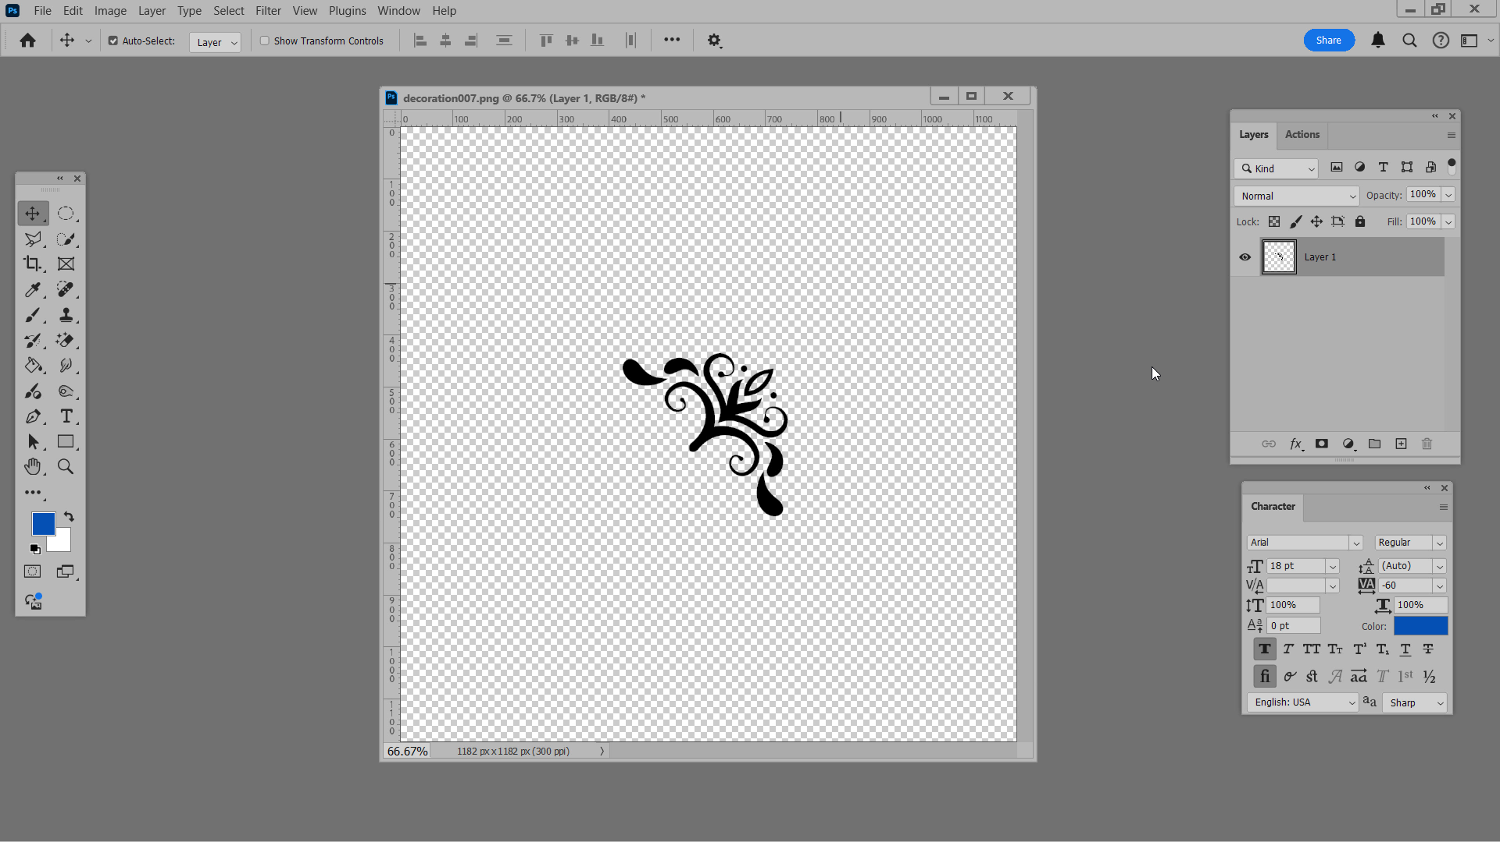Open the Filter menu
Screen dimensions: 1500x842
[x=268, y=11]
